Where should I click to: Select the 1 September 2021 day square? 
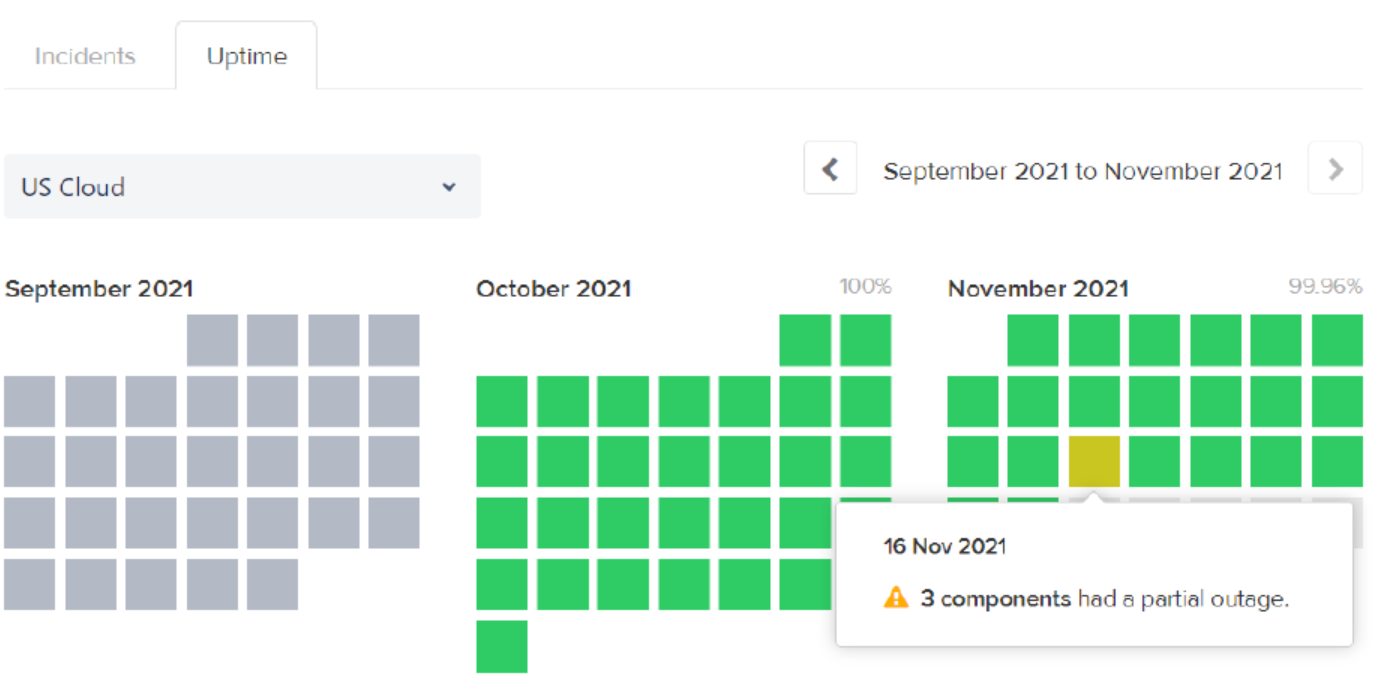pos(212,340)
